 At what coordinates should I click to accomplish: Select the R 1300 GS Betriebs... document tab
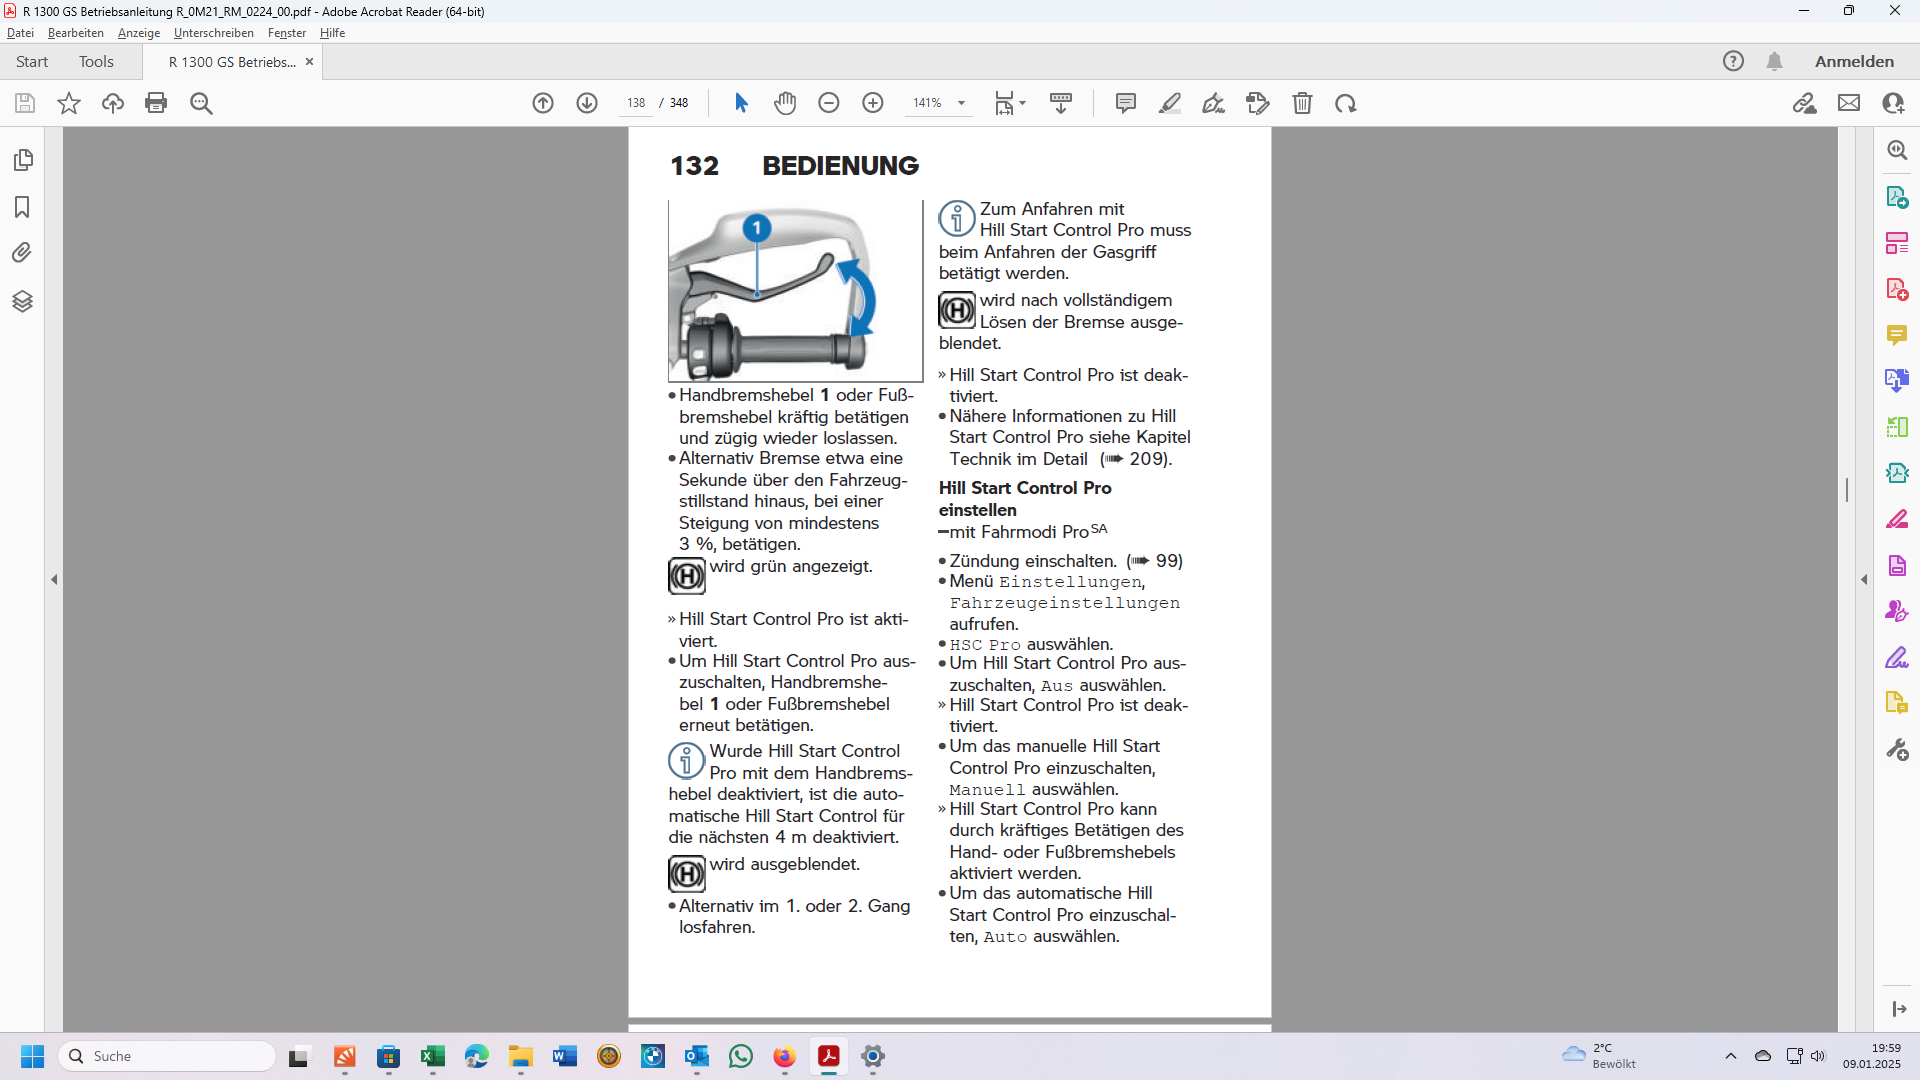(x=232, y=62)
